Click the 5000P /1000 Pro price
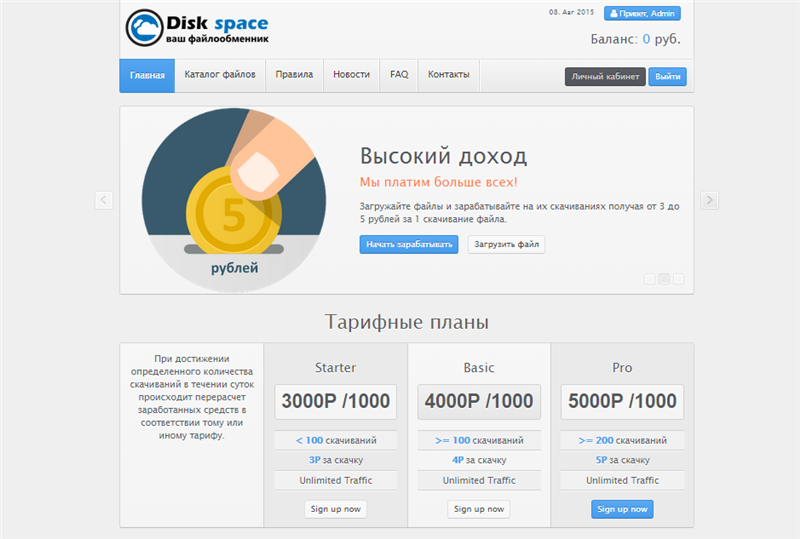This screenshot has width=800, height=539. pos(622,402)
